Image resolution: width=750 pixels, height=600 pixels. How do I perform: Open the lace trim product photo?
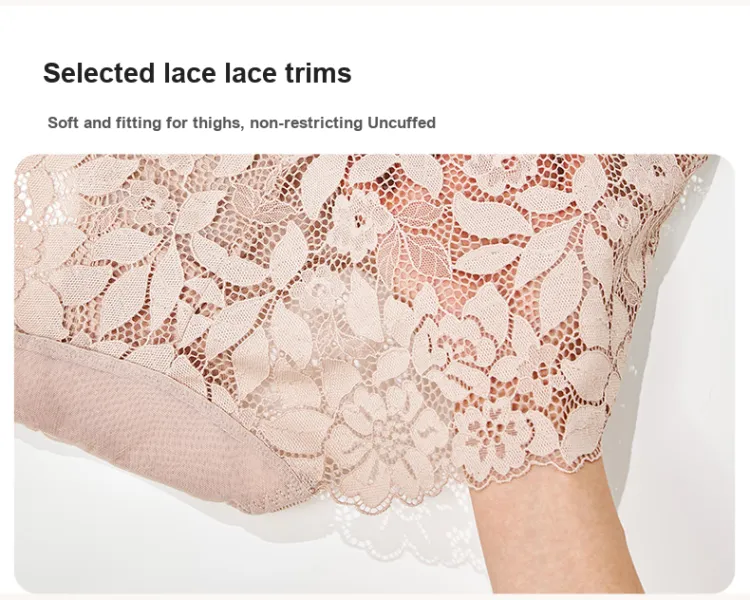click(375, 374)
